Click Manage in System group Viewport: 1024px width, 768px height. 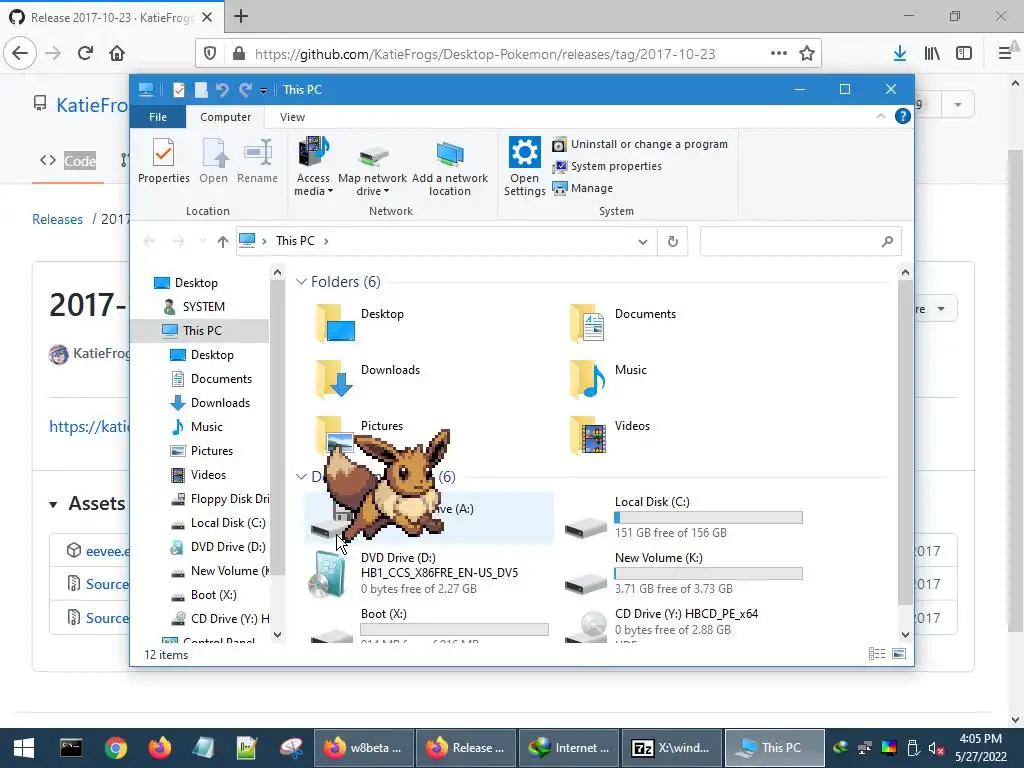tap(583, 188)
